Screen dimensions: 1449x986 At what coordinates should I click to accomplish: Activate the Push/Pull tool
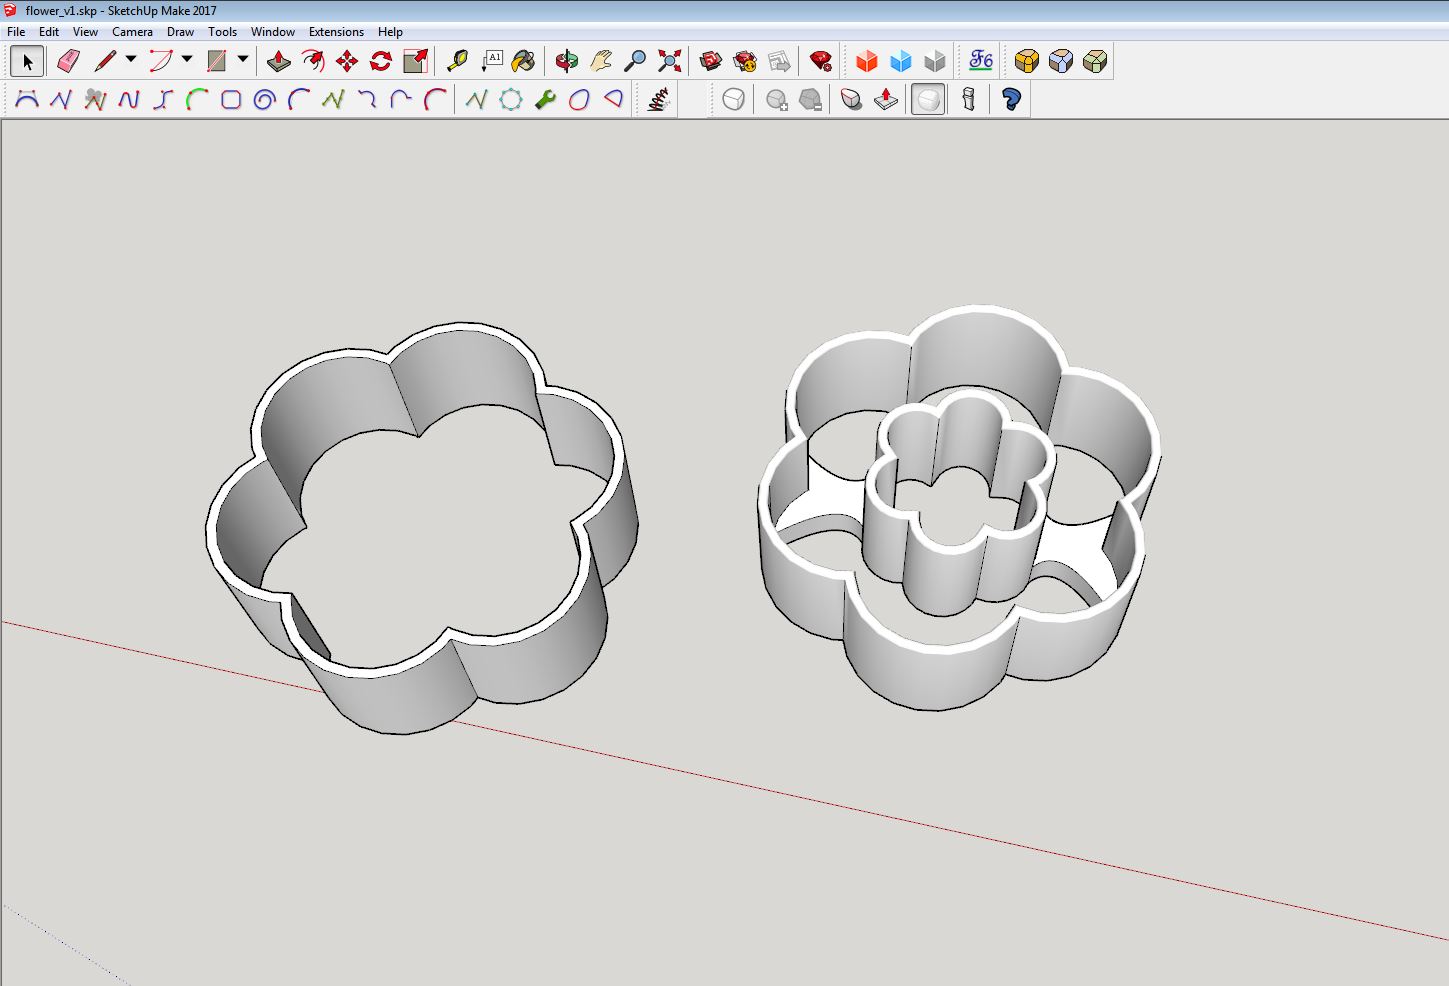pyautogui.click(x=279, y=62)
